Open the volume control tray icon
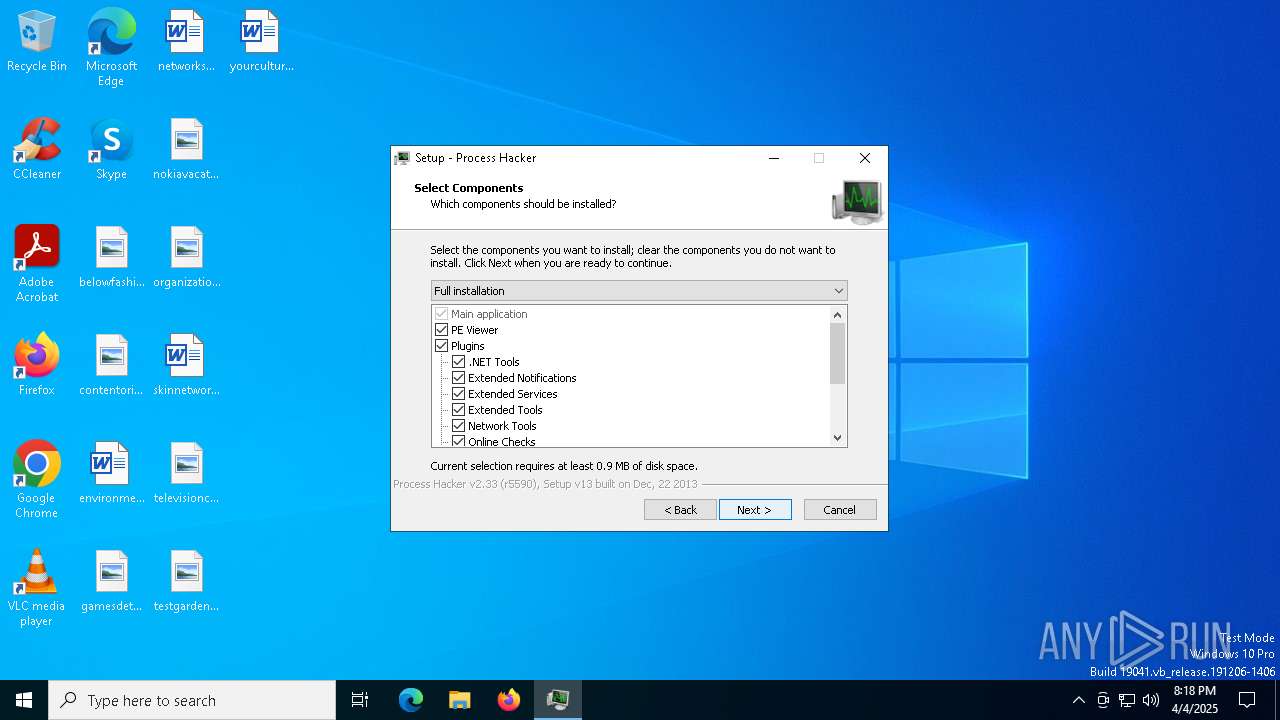Image resolution: width=1280 pixels, height=720 pixels. tap(1151, 700)
